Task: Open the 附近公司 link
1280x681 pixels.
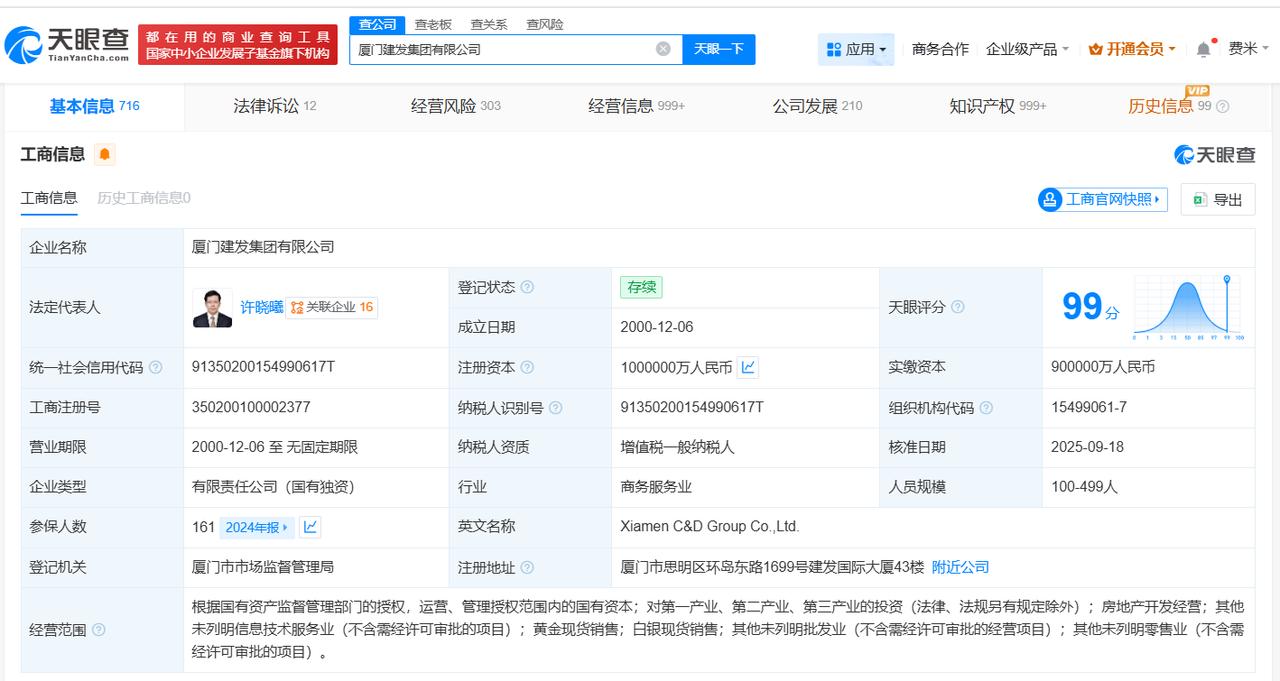Action: click(960, 567)
